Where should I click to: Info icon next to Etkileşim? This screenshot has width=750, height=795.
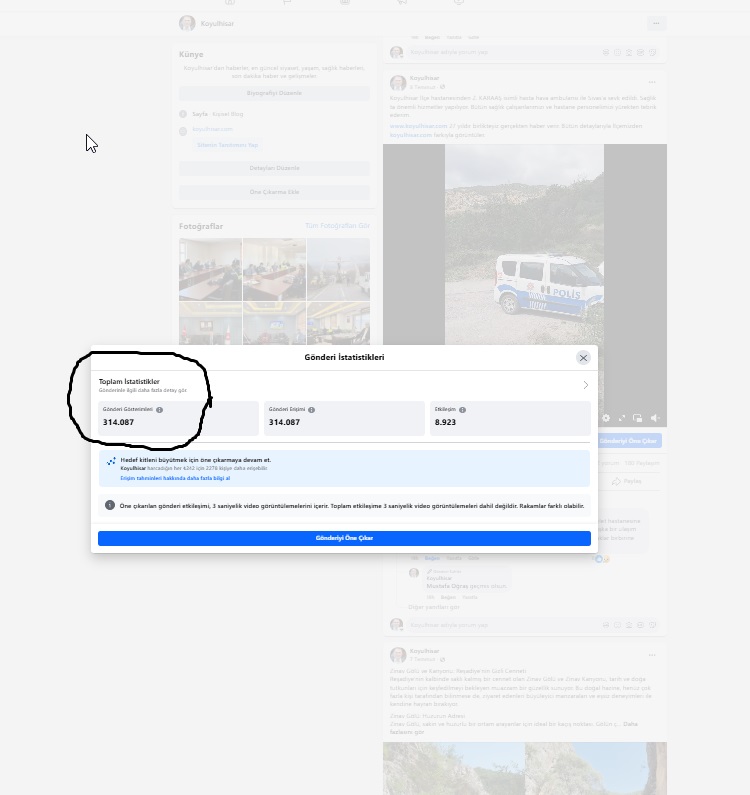[462, 410]
